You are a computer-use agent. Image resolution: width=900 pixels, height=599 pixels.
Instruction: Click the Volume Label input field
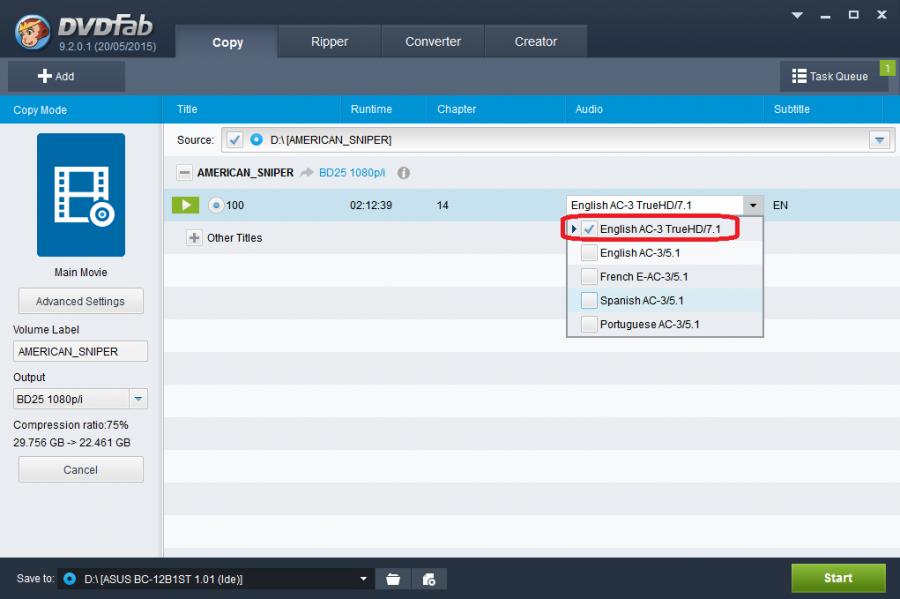(80, 351)
